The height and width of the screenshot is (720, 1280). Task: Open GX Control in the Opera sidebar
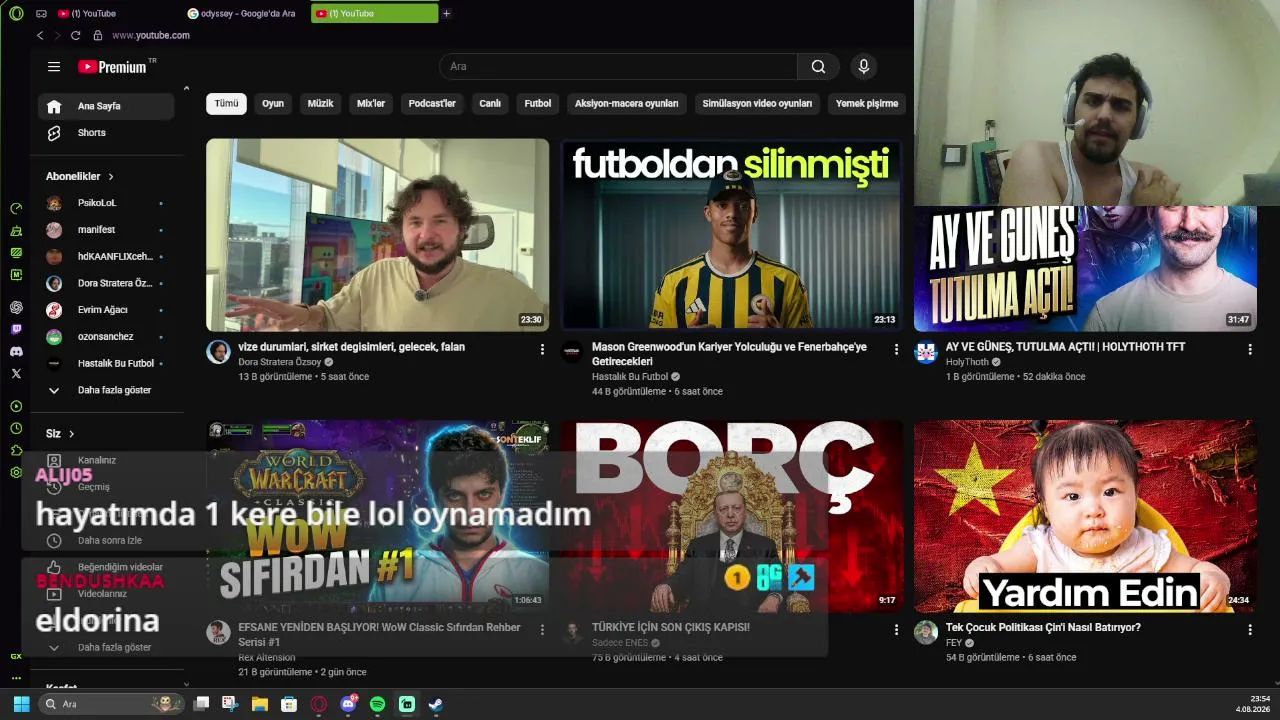coord(16,208)
